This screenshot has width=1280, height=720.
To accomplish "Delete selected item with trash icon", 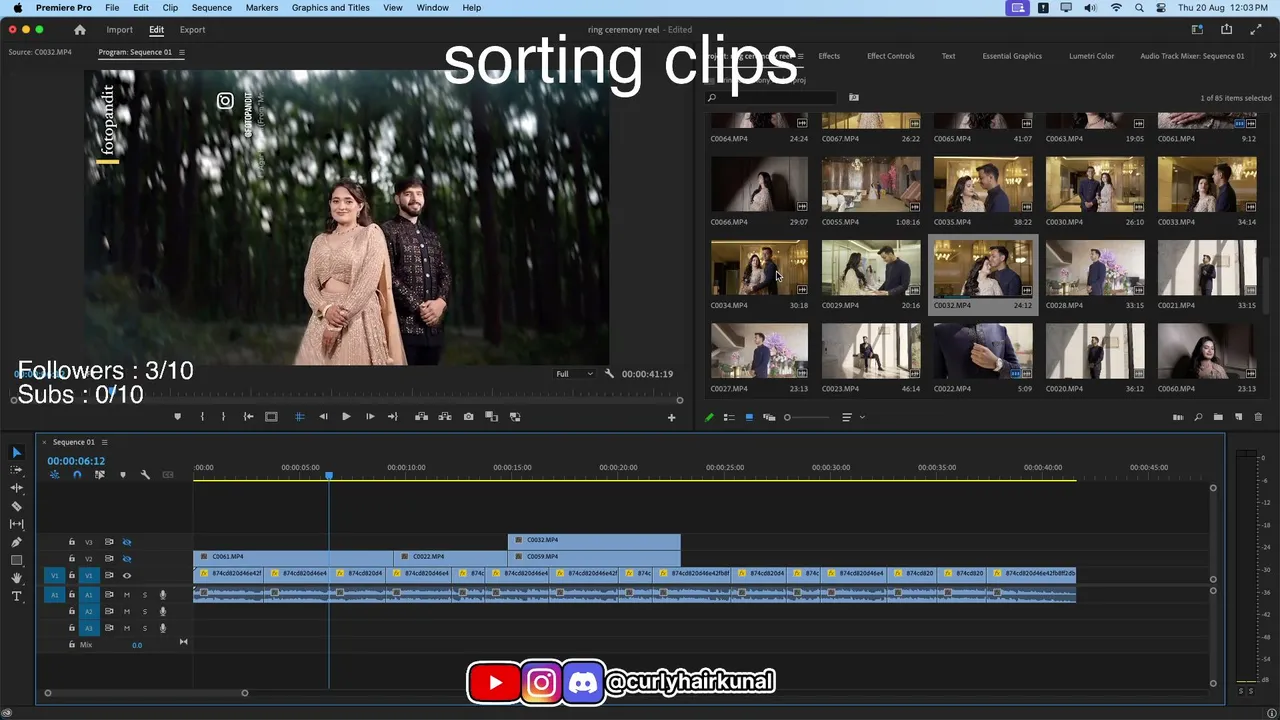I will pyautogui.click(x=1258, y=417).
